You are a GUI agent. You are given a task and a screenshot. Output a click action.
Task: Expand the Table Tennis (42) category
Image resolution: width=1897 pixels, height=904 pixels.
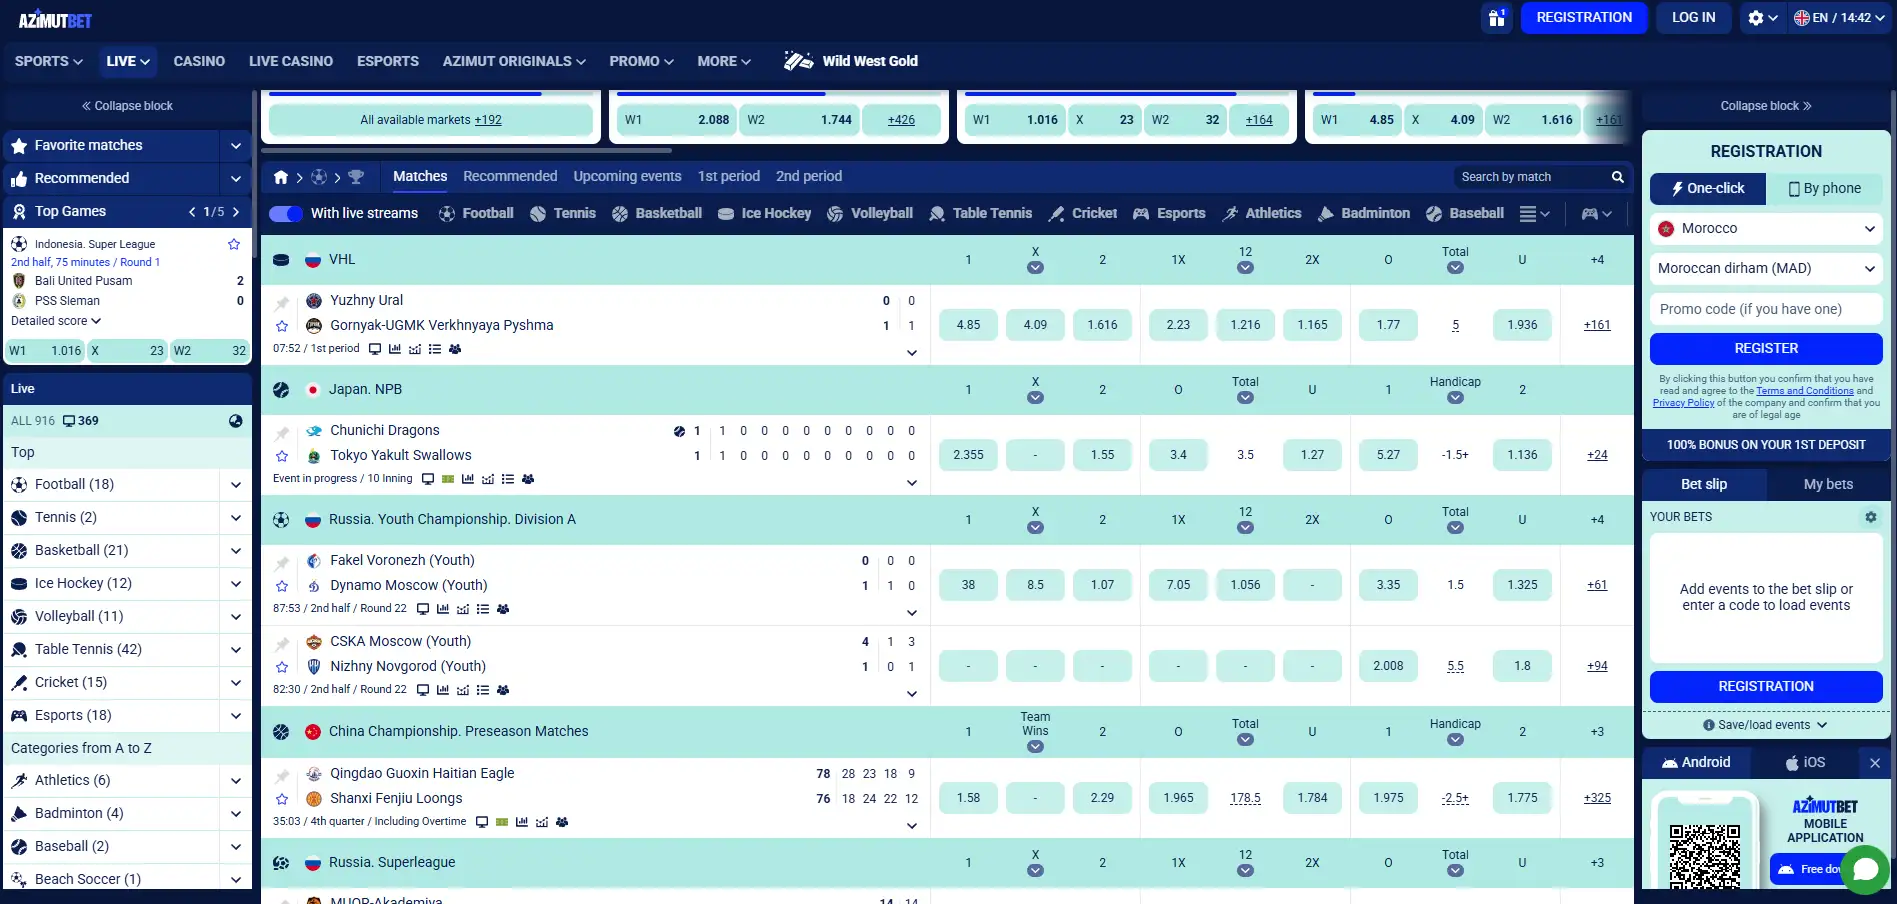tap(236, 650)
